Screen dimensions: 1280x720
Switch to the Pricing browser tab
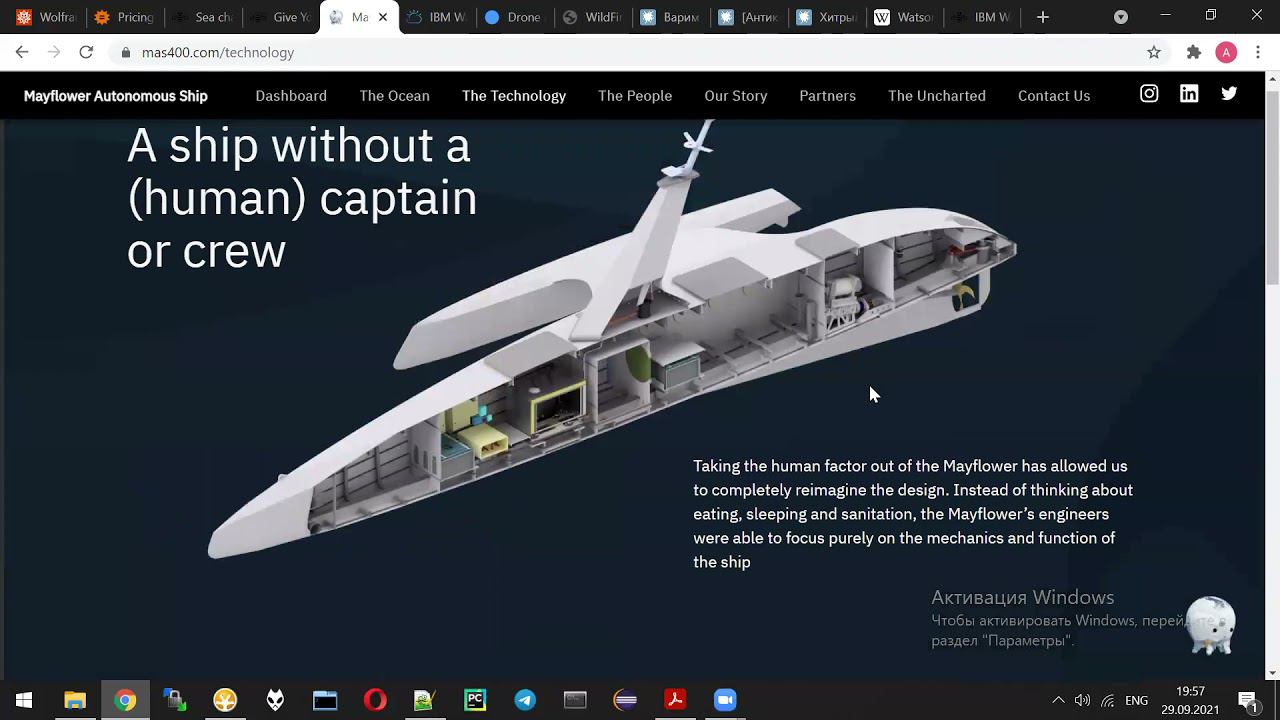[x=124, y=17]
